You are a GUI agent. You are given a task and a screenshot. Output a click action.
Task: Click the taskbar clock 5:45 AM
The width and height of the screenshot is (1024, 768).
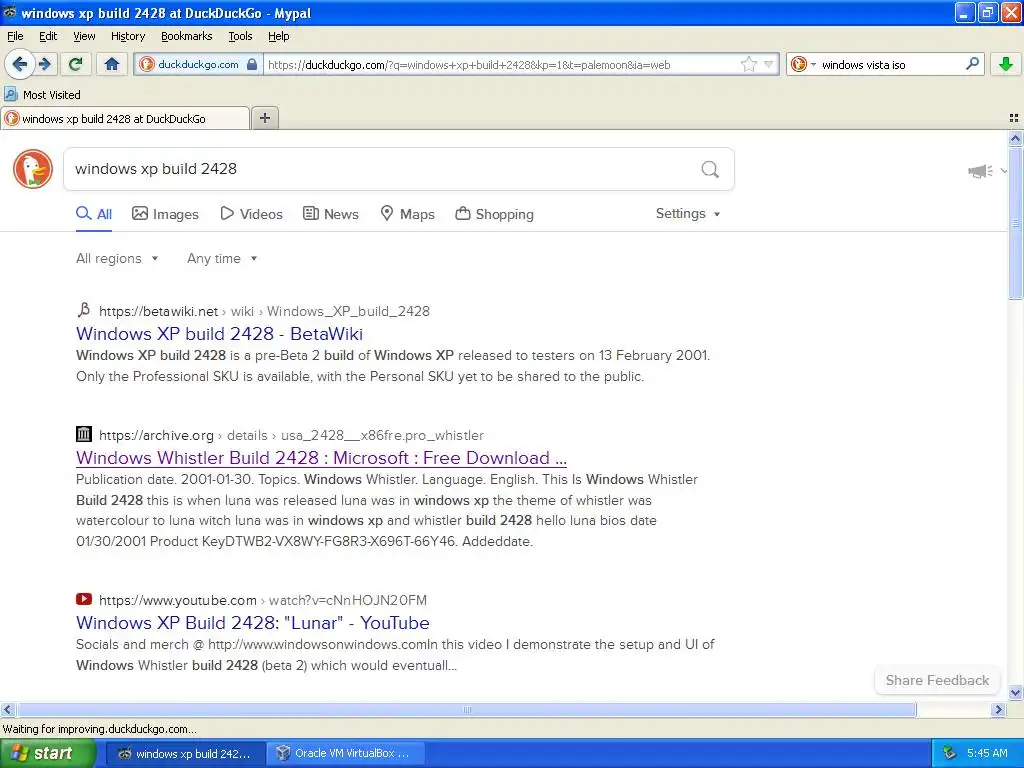[987, 754]
